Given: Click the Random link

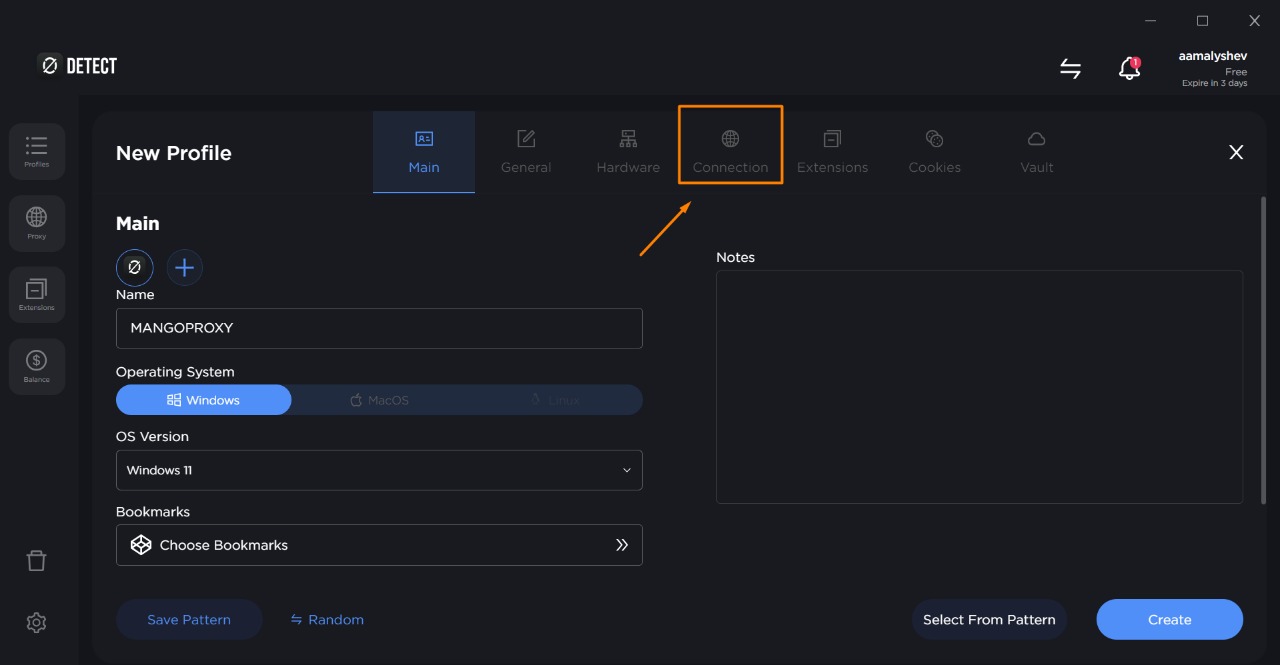Looking at the screenshot, I should (x=327, y=620).
